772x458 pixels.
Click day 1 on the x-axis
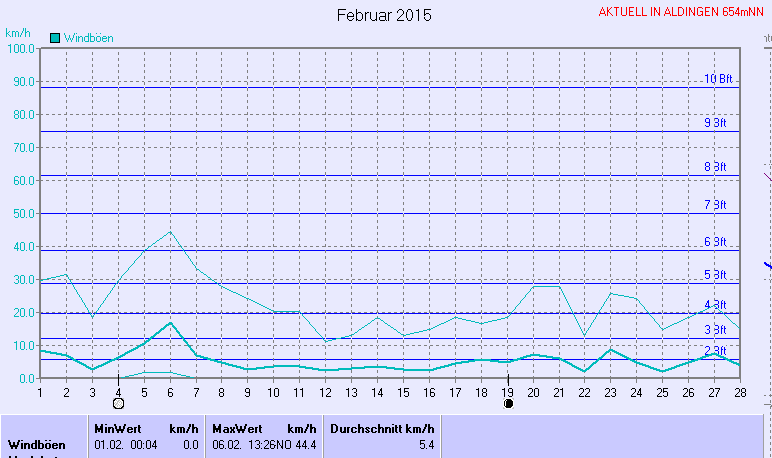(40, 391)
